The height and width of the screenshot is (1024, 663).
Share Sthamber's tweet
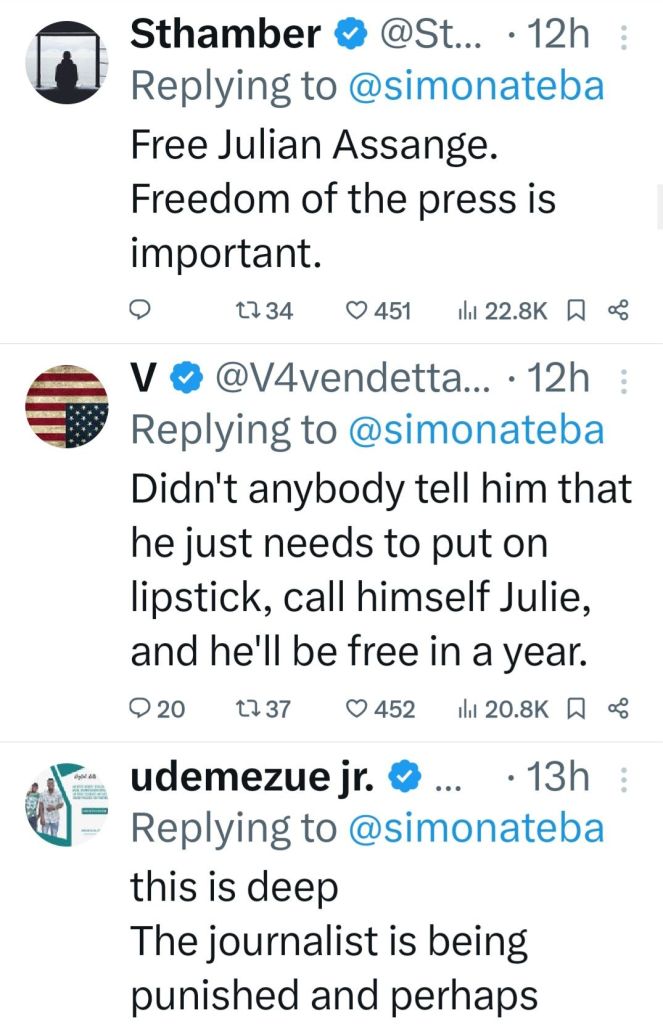[617, 311]
